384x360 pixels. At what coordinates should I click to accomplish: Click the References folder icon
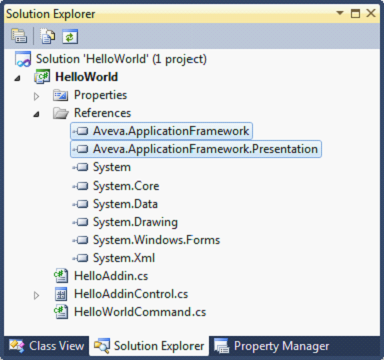[61, 113]
